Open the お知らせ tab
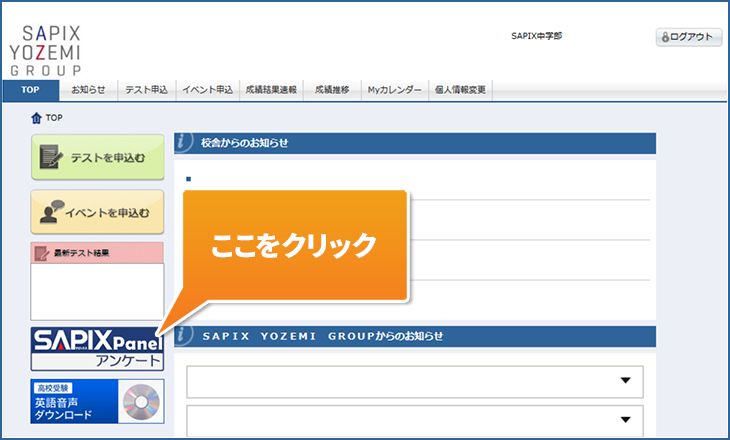The image size is (730, 440). click(x=88, y=90)
